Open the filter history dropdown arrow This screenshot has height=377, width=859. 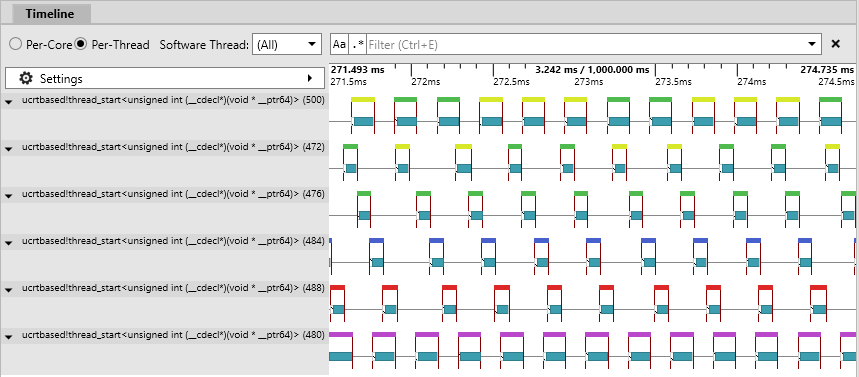pyautogui.click(x=812, y=44)
